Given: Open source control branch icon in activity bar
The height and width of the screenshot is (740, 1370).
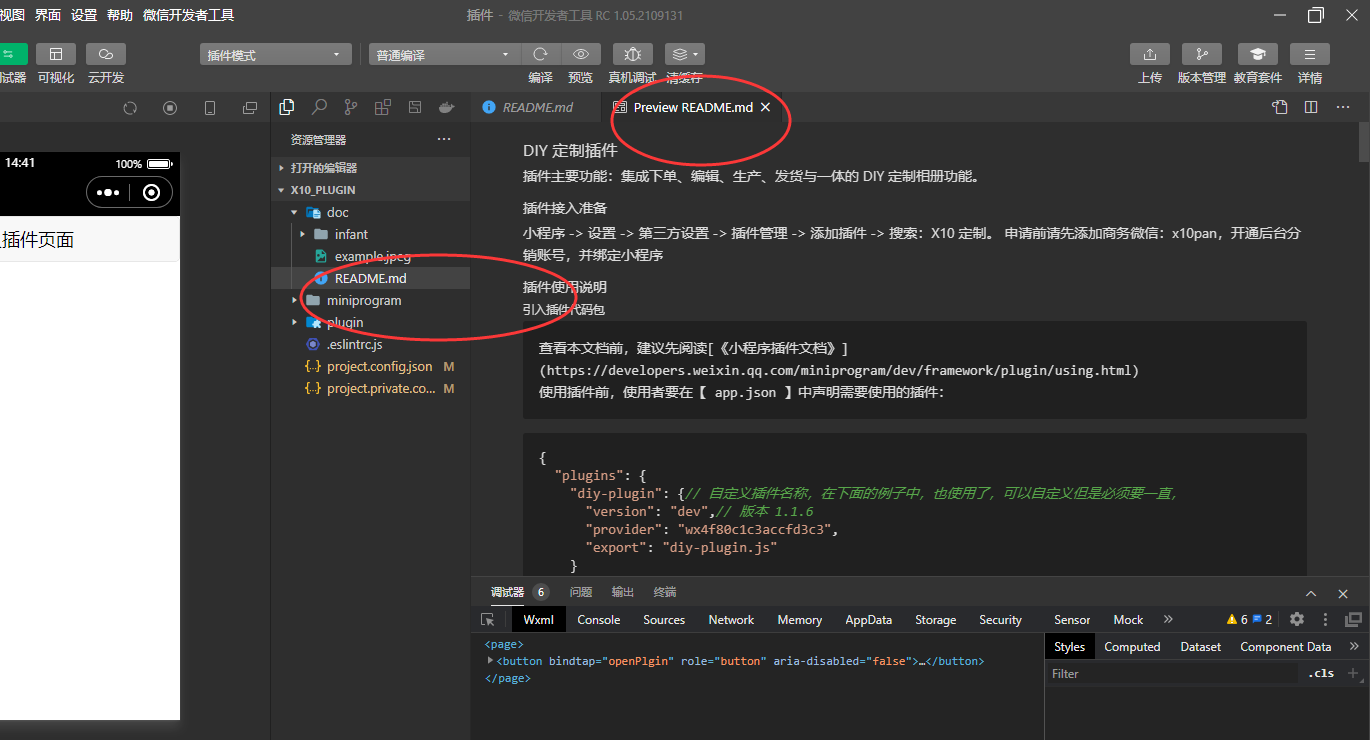Looking at the screenshot, I should point(351,107).
